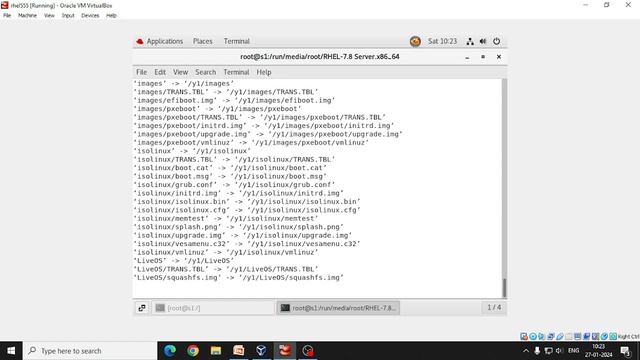Click the VirtualBox optical disk status icon
The image size is (640, 360).
click(533, 336)
